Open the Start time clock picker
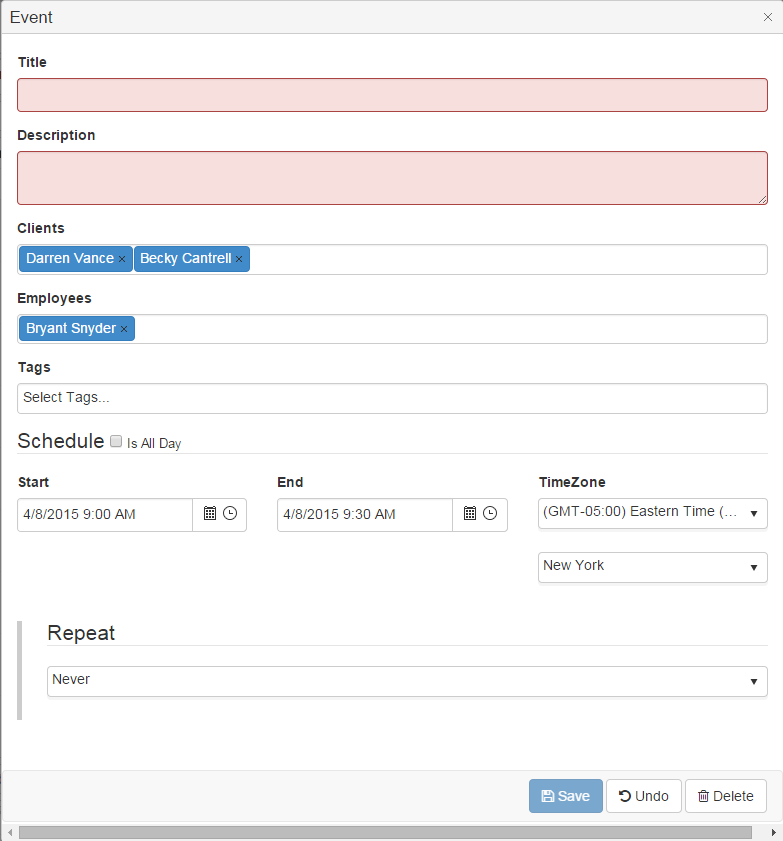The width and height of the screenshot is (783, 841). point(230,514)
